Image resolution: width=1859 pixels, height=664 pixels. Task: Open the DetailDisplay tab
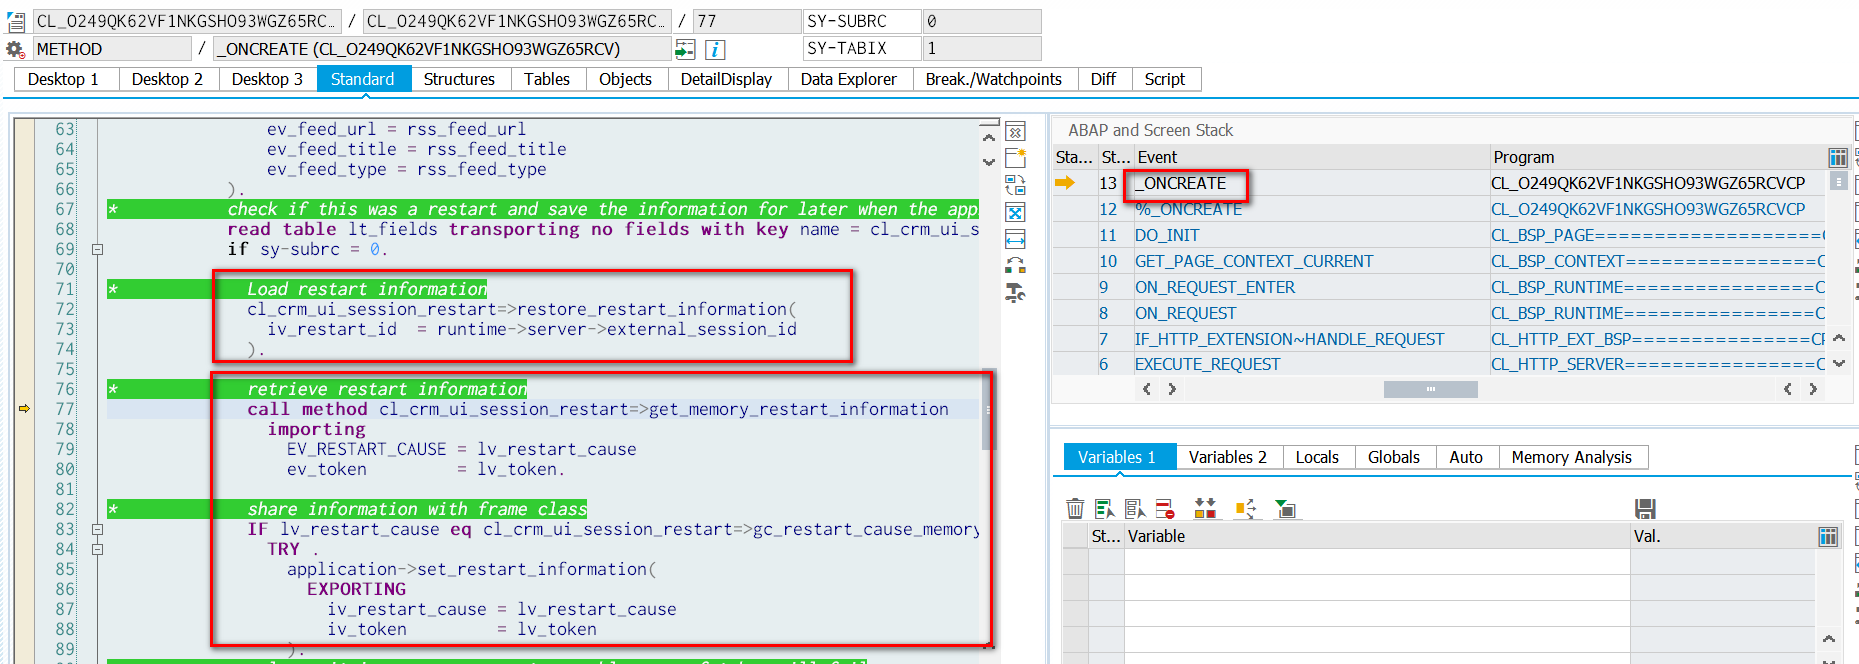point(726,79)
